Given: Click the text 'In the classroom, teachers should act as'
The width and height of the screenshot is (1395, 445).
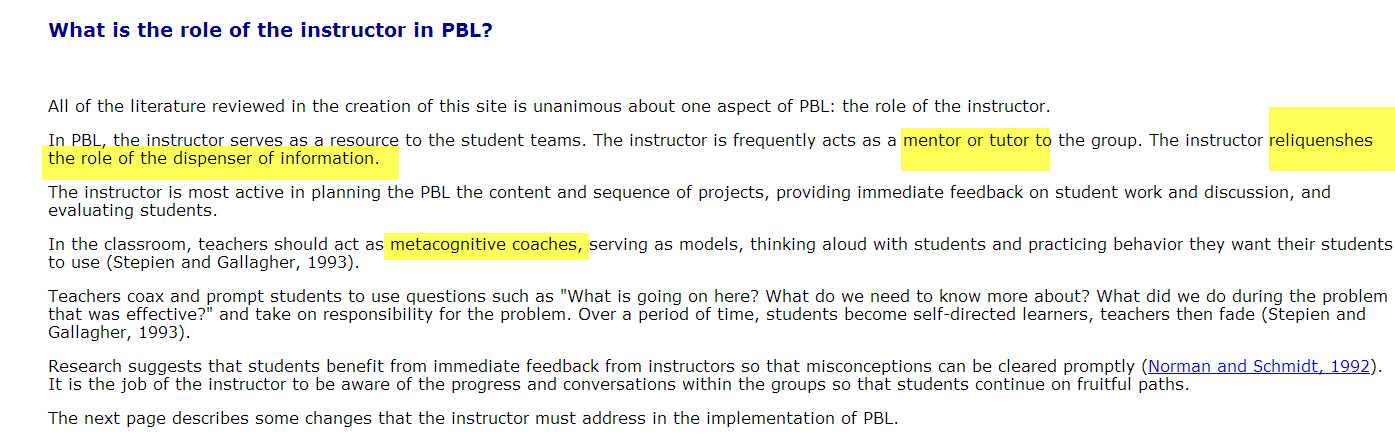Looking at the screenshot, I should (x=216, y=244).
